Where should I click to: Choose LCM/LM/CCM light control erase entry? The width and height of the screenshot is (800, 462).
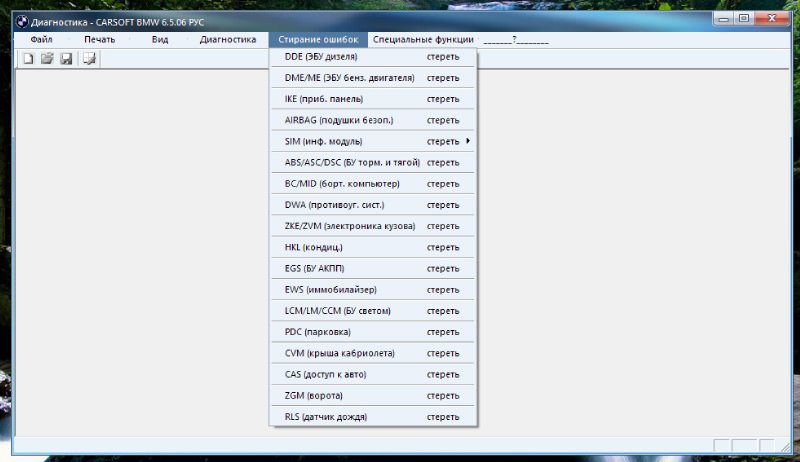[x=373, y=311]
